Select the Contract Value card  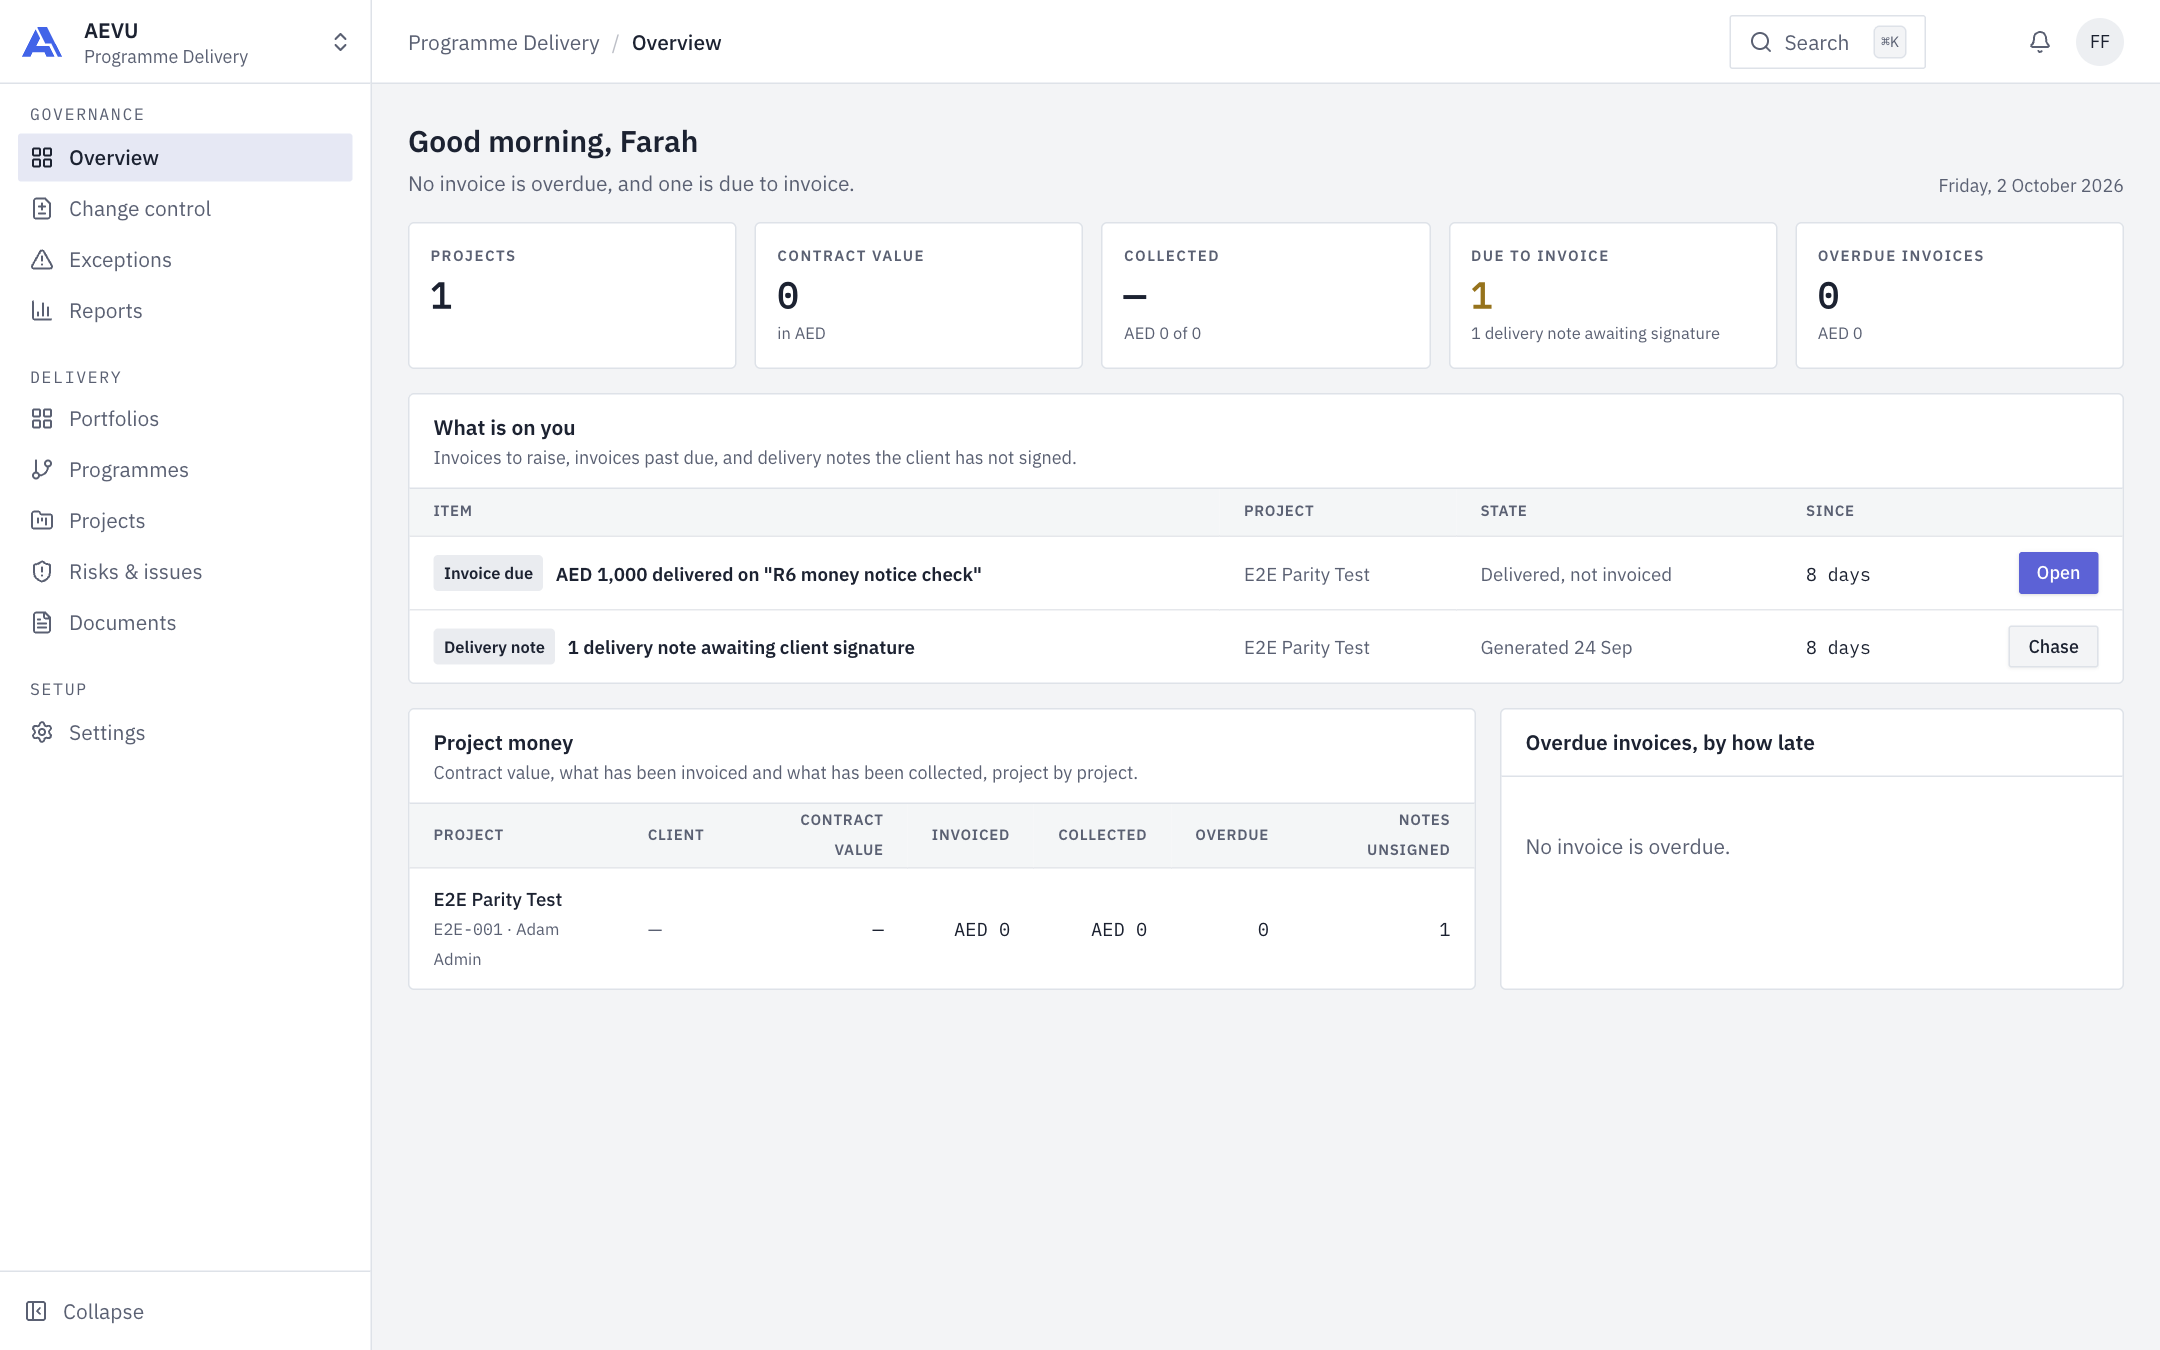[x=918, y=295]
